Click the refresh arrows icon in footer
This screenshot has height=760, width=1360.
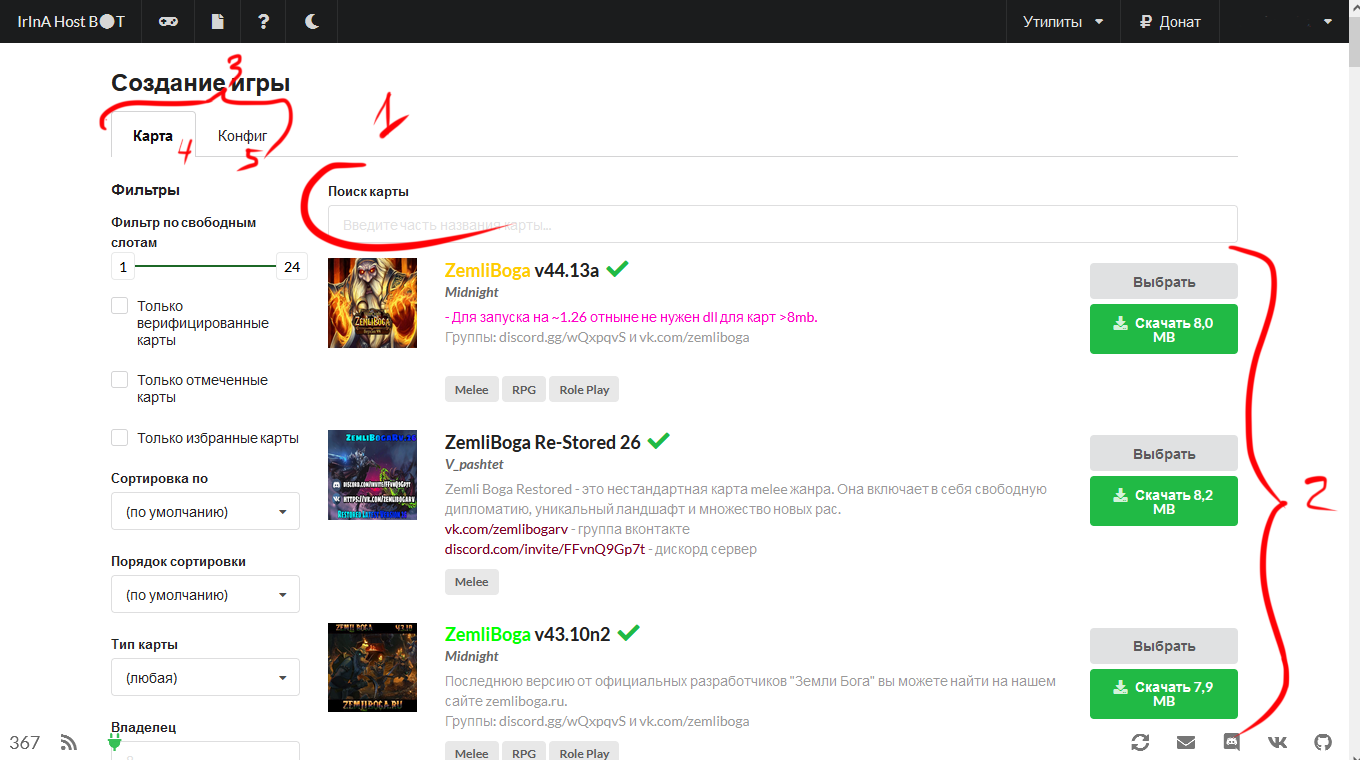[1140, 742]
